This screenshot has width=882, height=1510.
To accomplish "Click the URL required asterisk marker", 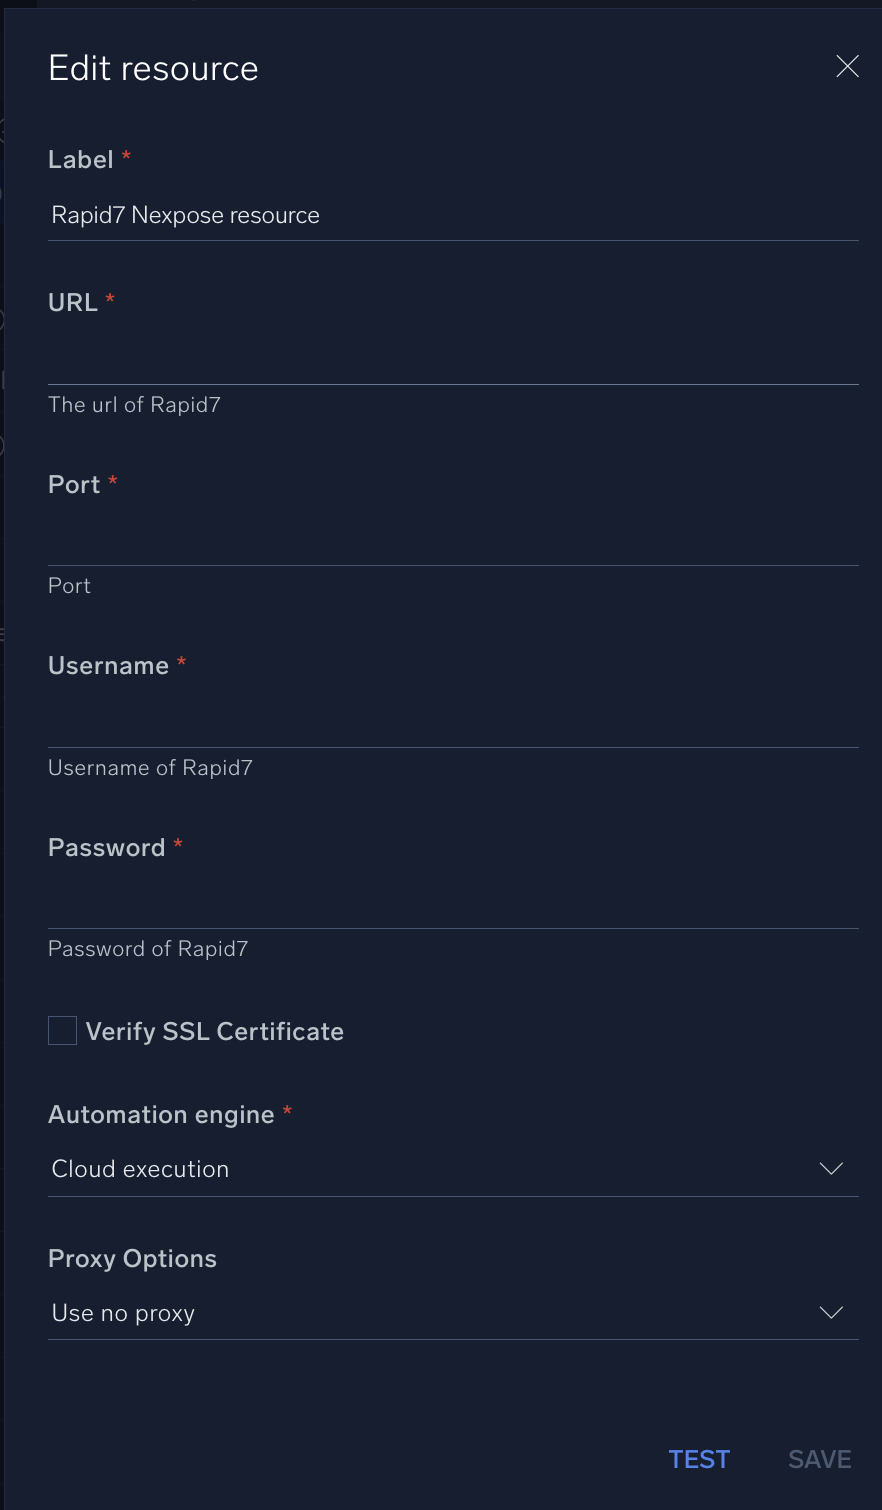I will point(108,298).
